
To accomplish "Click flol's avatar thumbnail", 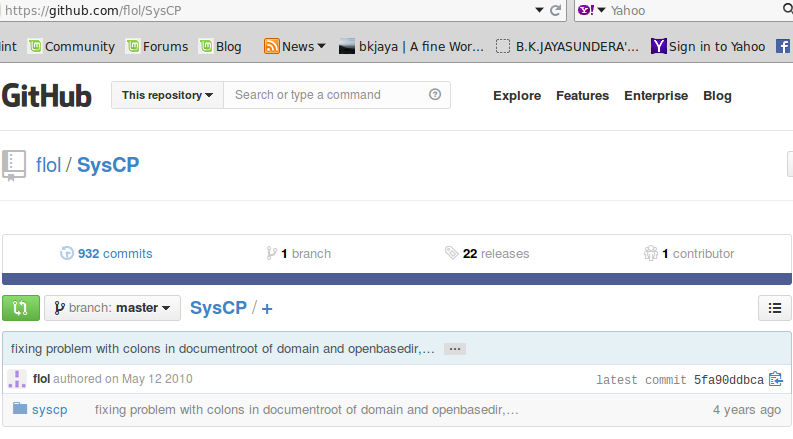I will click(x=17, y=379).
